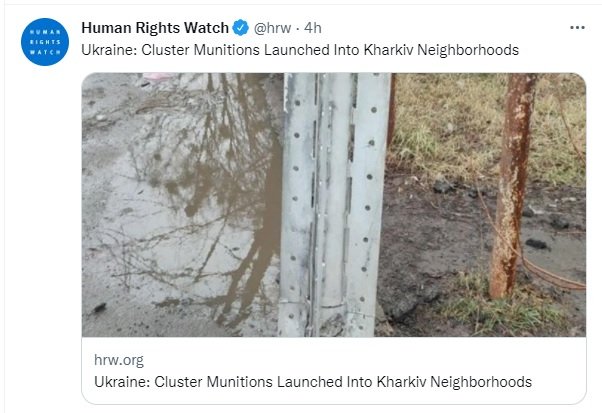The width and height of the screenshot is (602, 413).
Task: Click the blue verified badge checkmark
Action: [x=240, y=28]
